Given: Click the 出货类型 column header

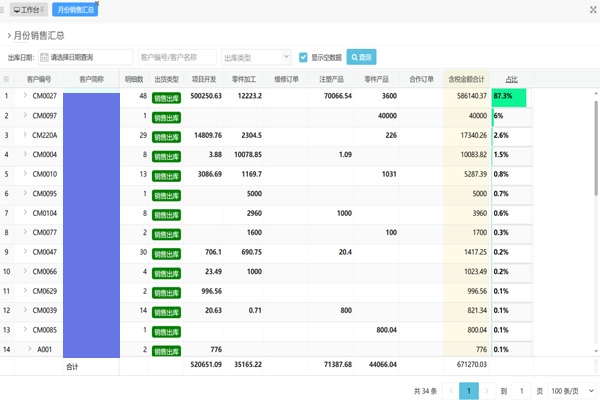Looking at the screenshot, I should [166, 79].
